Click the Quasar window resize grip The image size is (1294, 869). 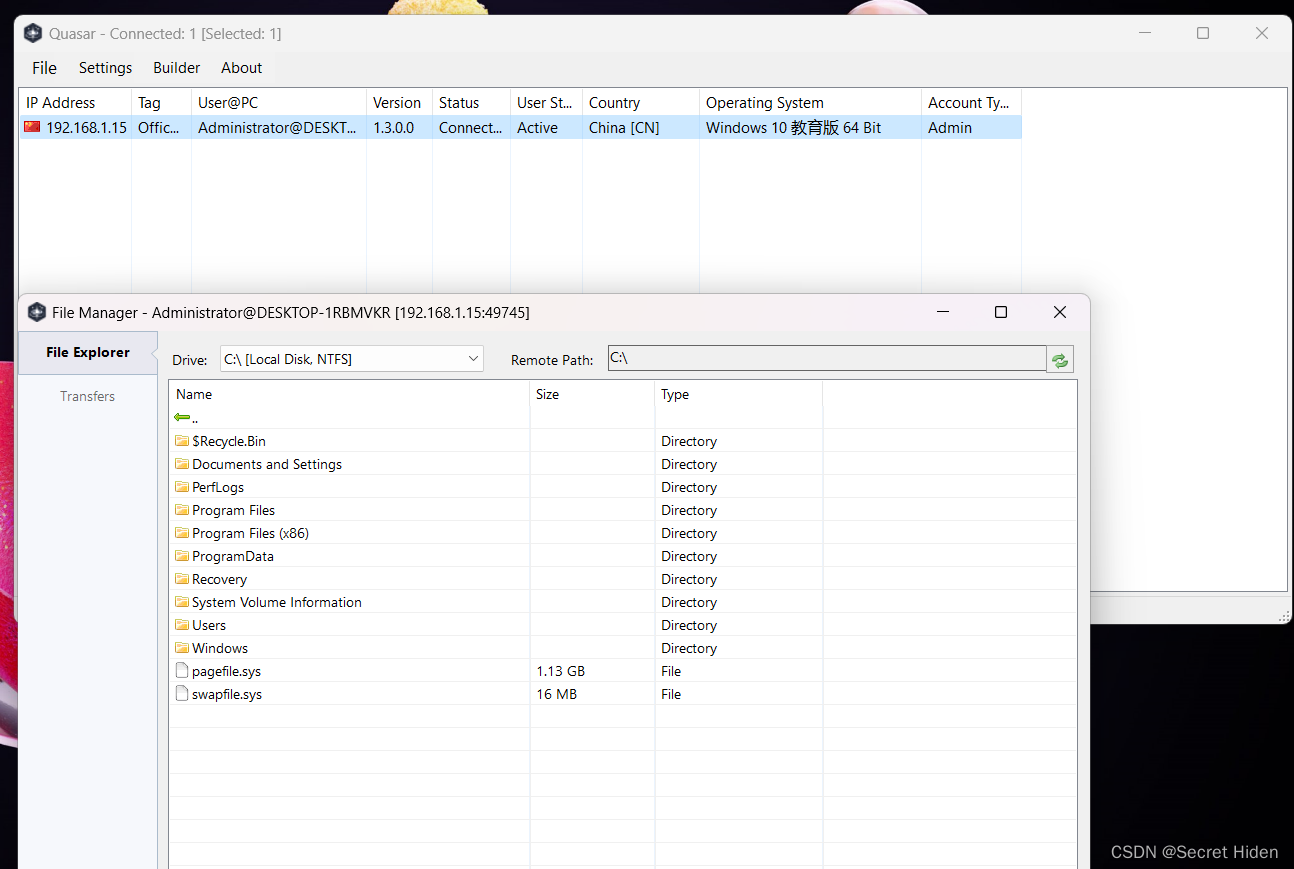1282,615
